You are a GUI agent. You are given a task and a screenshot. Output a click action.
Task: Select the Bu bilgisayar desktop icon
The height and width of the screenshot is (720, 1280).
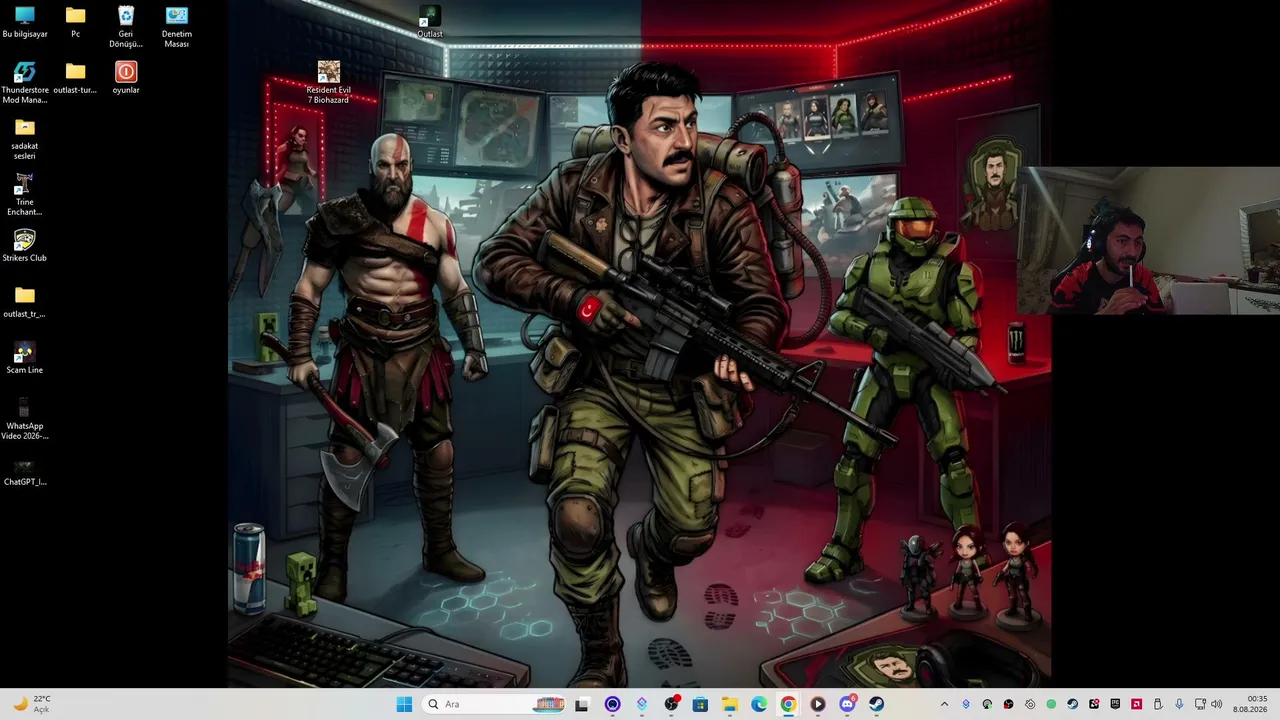[25, 22]
